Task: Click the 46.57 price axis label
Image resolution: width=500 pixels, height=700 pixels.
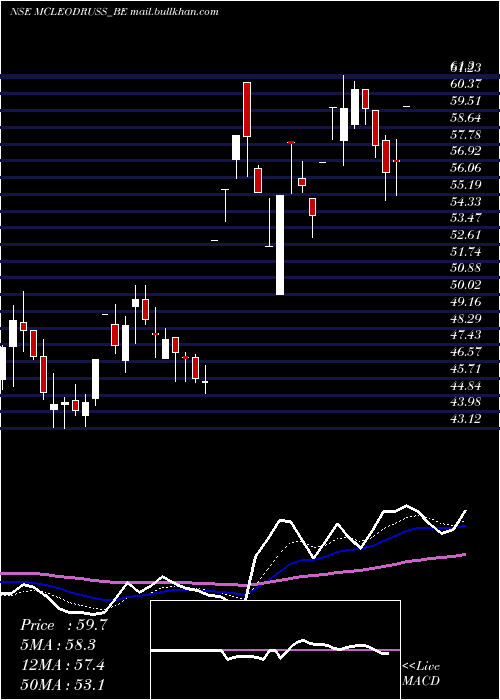Action: [x=465, y=352]
